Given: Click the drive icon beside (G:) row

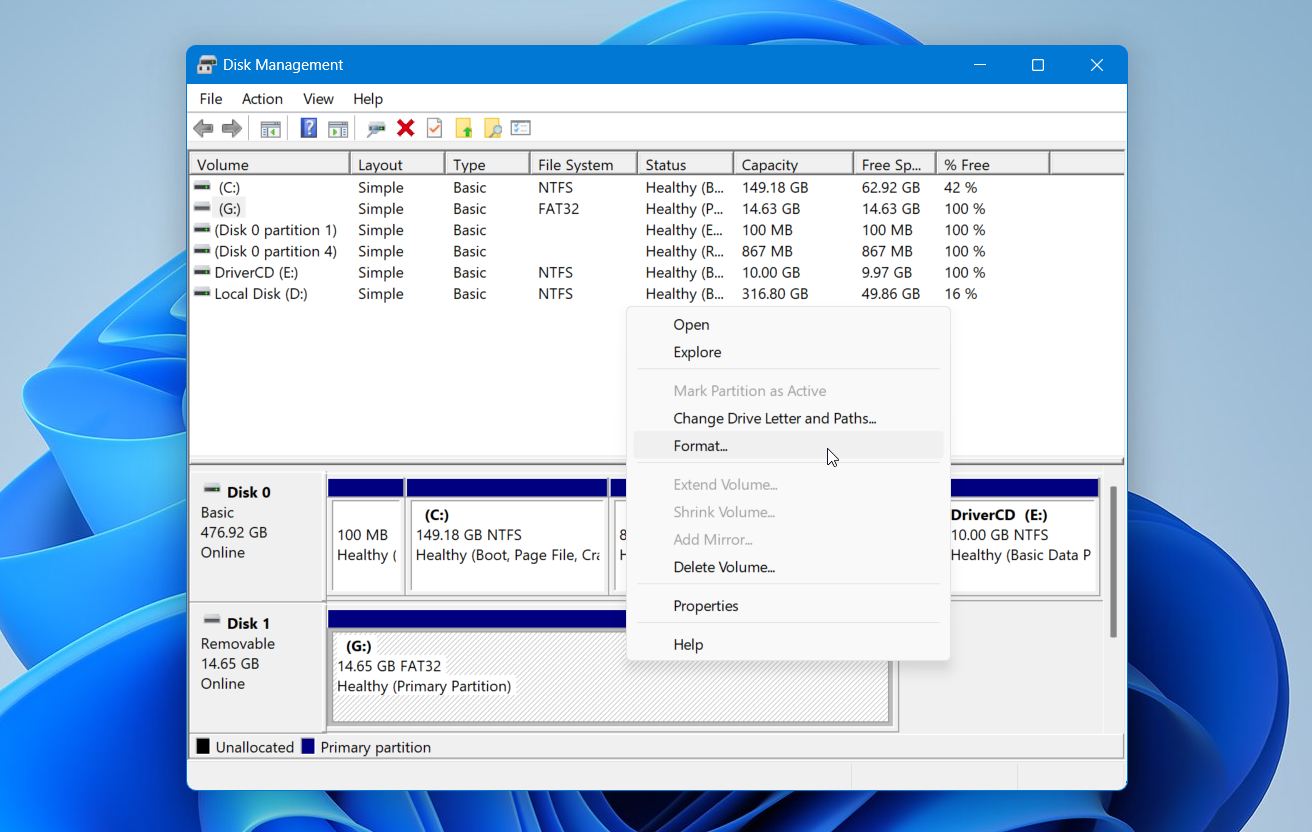Looking at the screenshot, I should click(202, 208).
